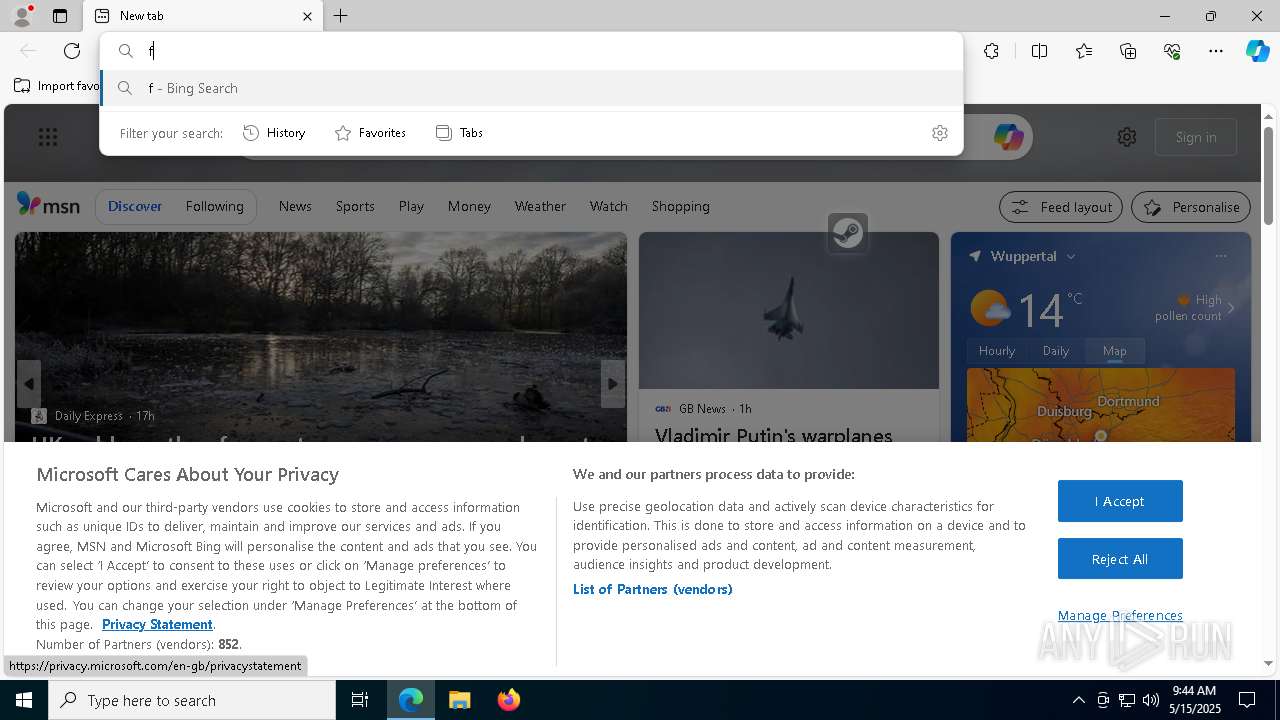Open the notifications action center
Screen dimensions: 1280x720
pos(1247,700)
